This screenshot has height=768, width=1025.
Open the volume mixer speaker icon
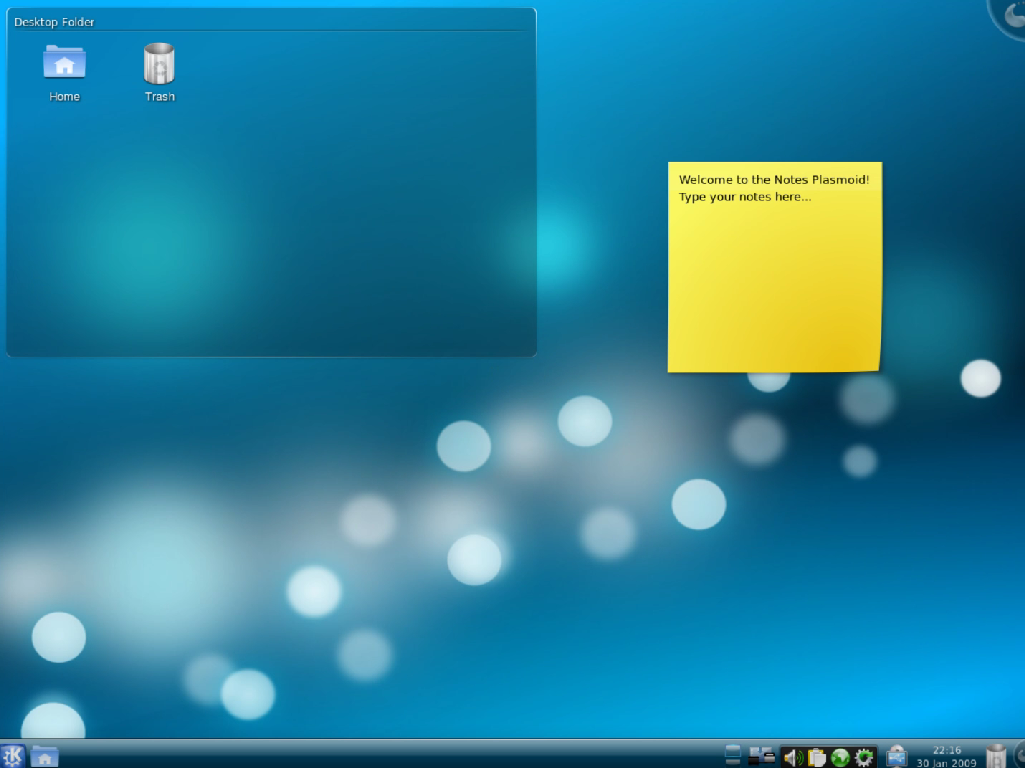pos(794,758)
